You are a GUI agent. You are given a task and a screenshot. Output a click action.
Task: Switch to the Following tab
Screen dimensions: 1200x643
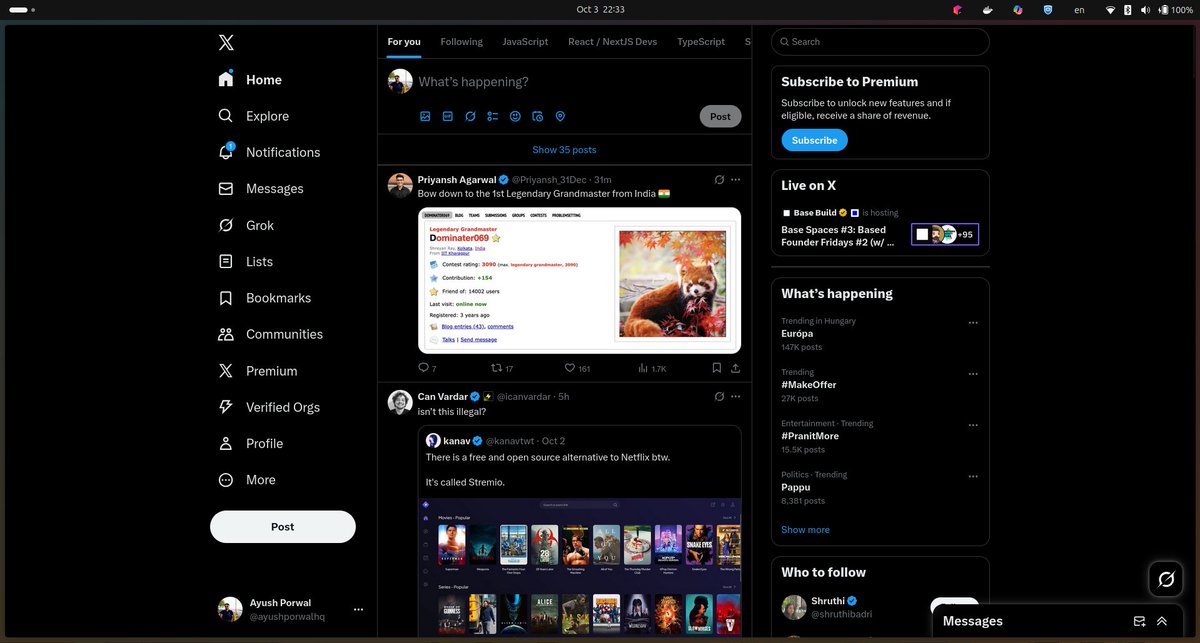[461, 42]
